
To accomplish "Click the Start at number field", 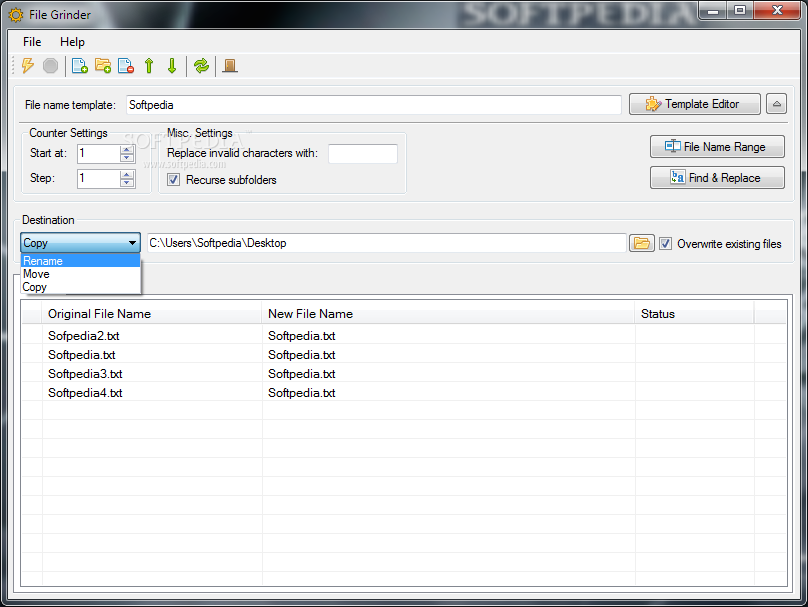I will (98, 154).
